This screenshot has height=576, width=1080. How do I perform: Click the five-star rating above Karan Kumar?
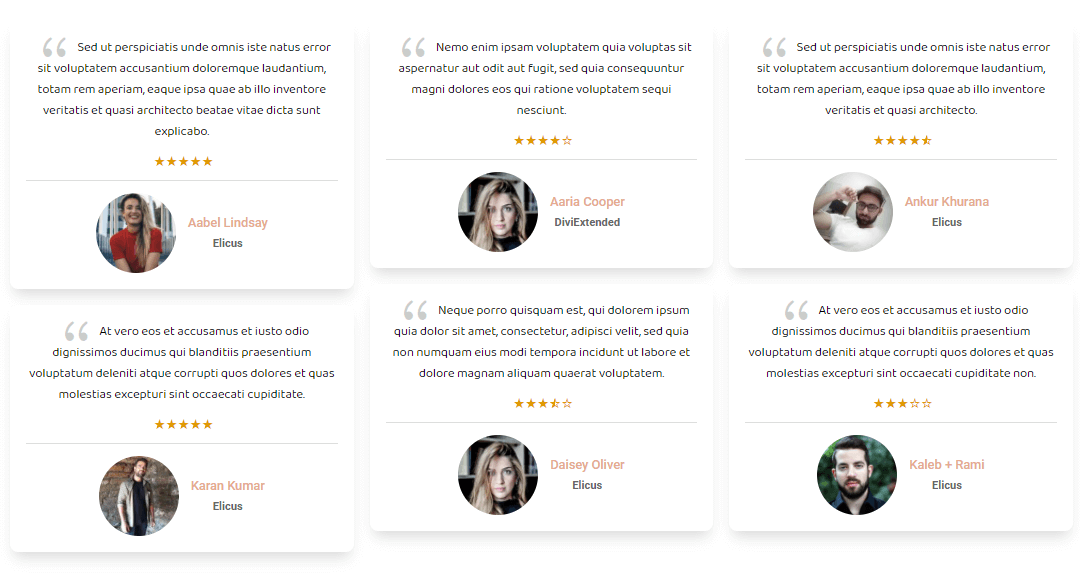(183, 425)
